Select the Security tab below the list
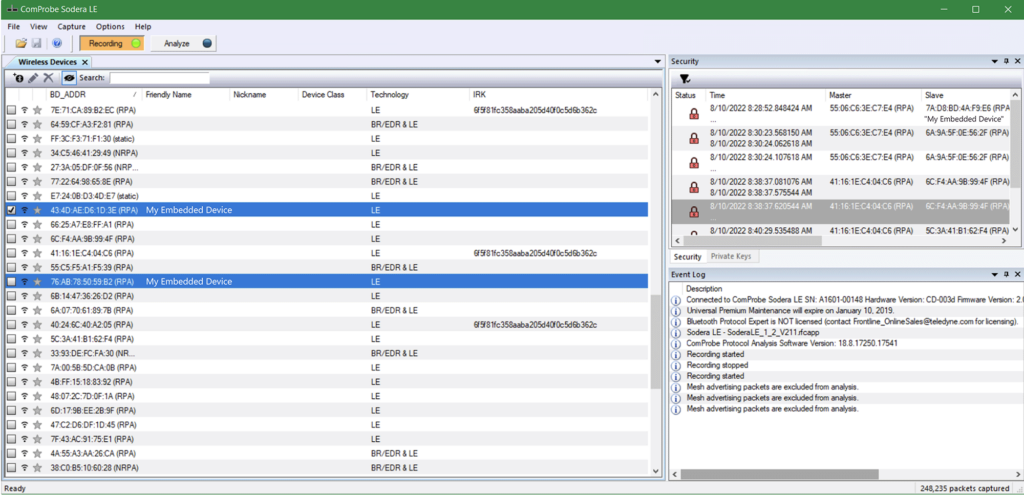 click(x=687, y=257)
